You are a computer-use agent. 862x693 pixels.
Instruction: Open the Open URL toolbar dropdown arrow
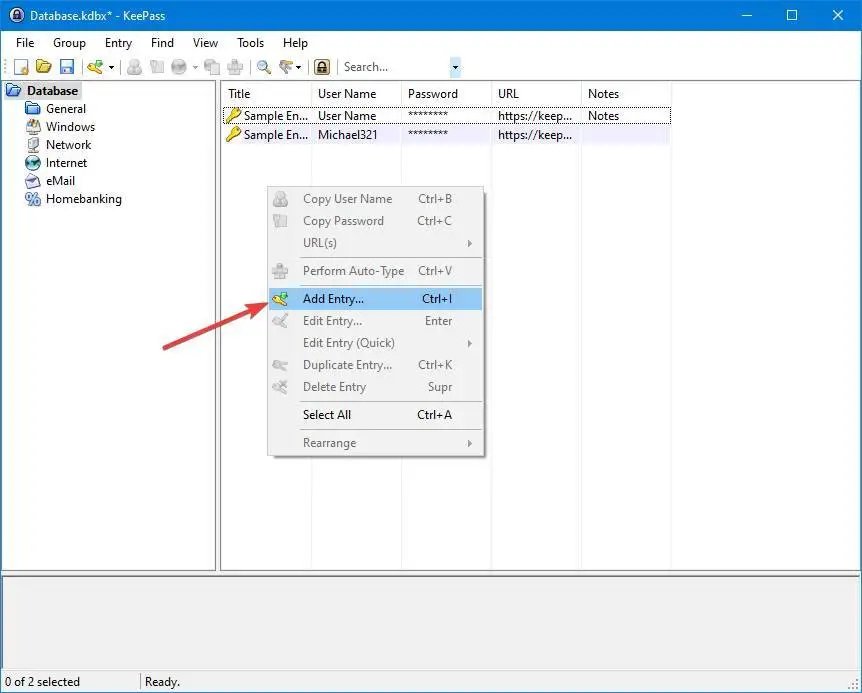click(195, 68)
